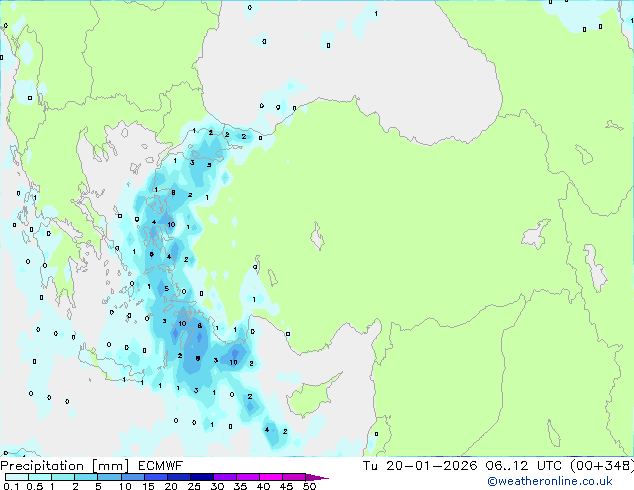The height and width of the screenshot is (490, 634).
Task: Select the 35–40 mm legend color box
Action: coord(248,477)
